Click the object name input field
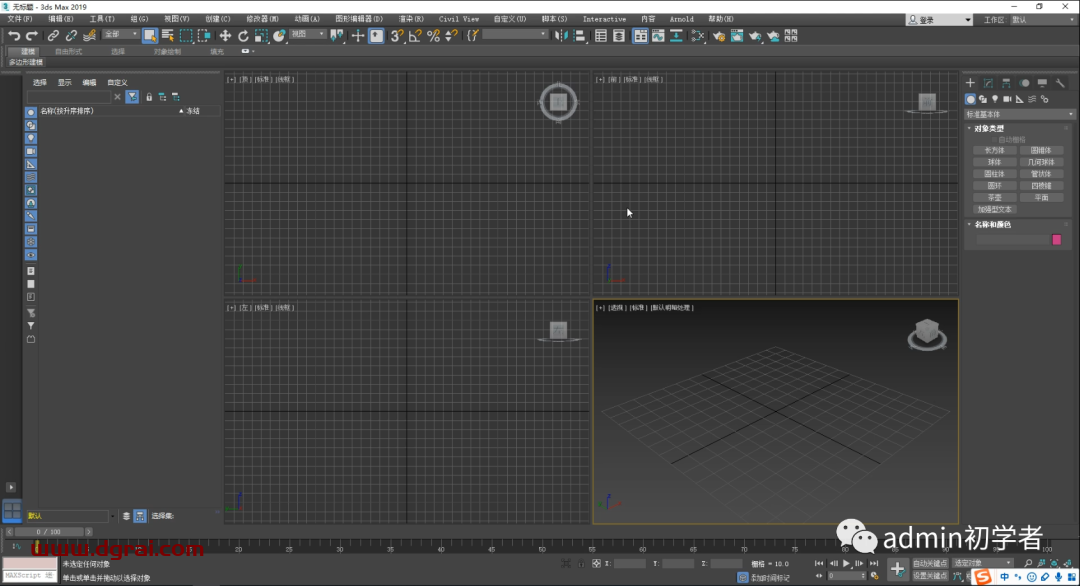This screenshot has height=586, width=1080. [1012, 240]
